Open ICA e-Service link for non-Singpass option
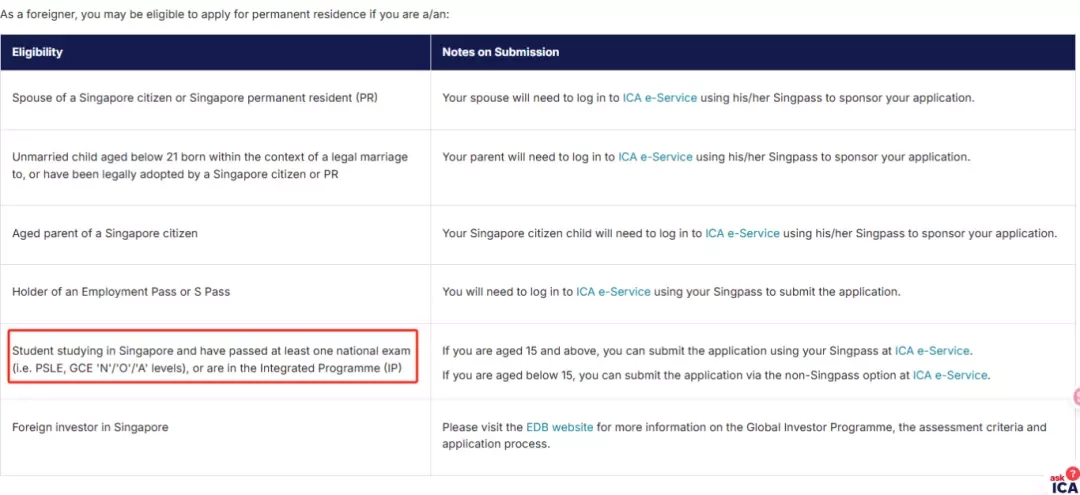The width and height of the screenshot is (1080, 495). (x=951, y=376)
